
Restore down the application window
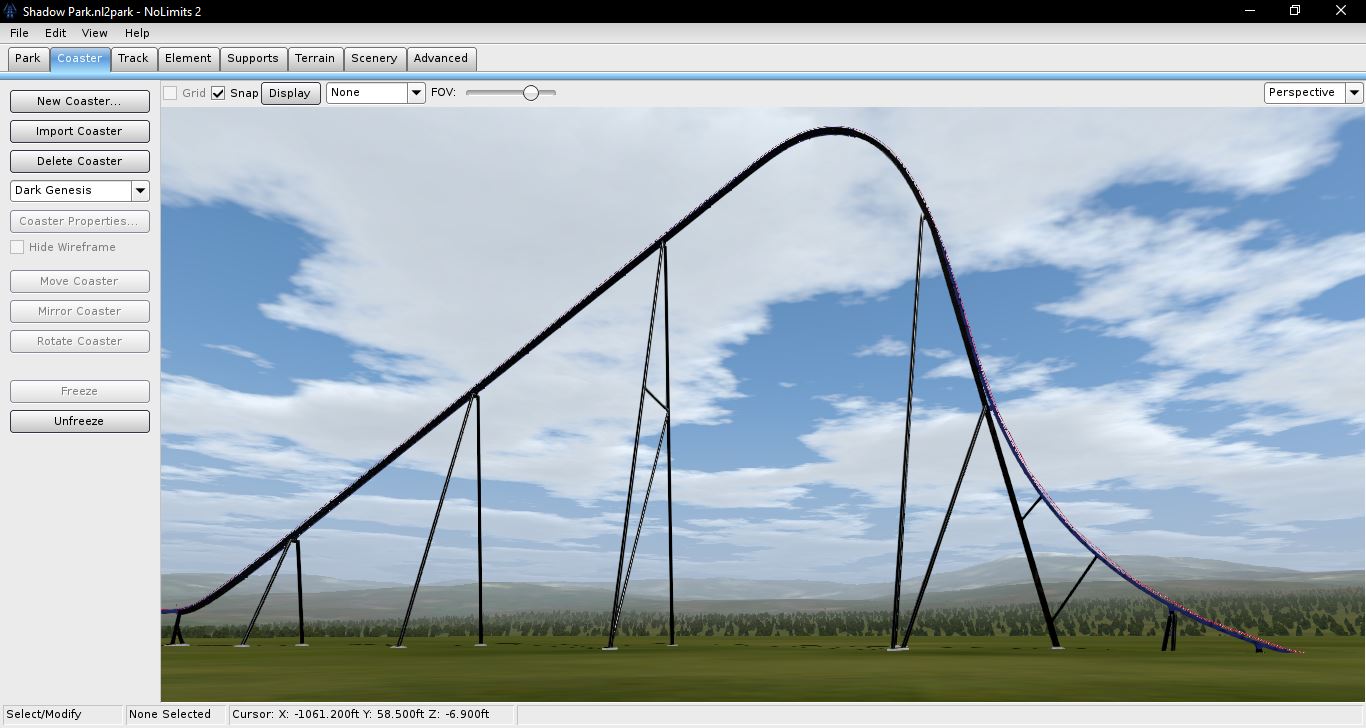click(1295, 11)
